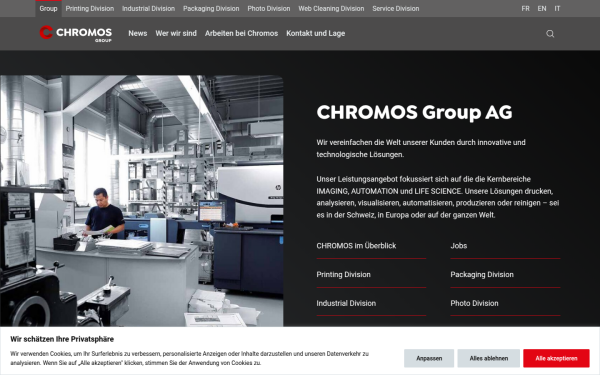
Task: Open Arbeiten bei Chromos menu
Action: [241, 33]
